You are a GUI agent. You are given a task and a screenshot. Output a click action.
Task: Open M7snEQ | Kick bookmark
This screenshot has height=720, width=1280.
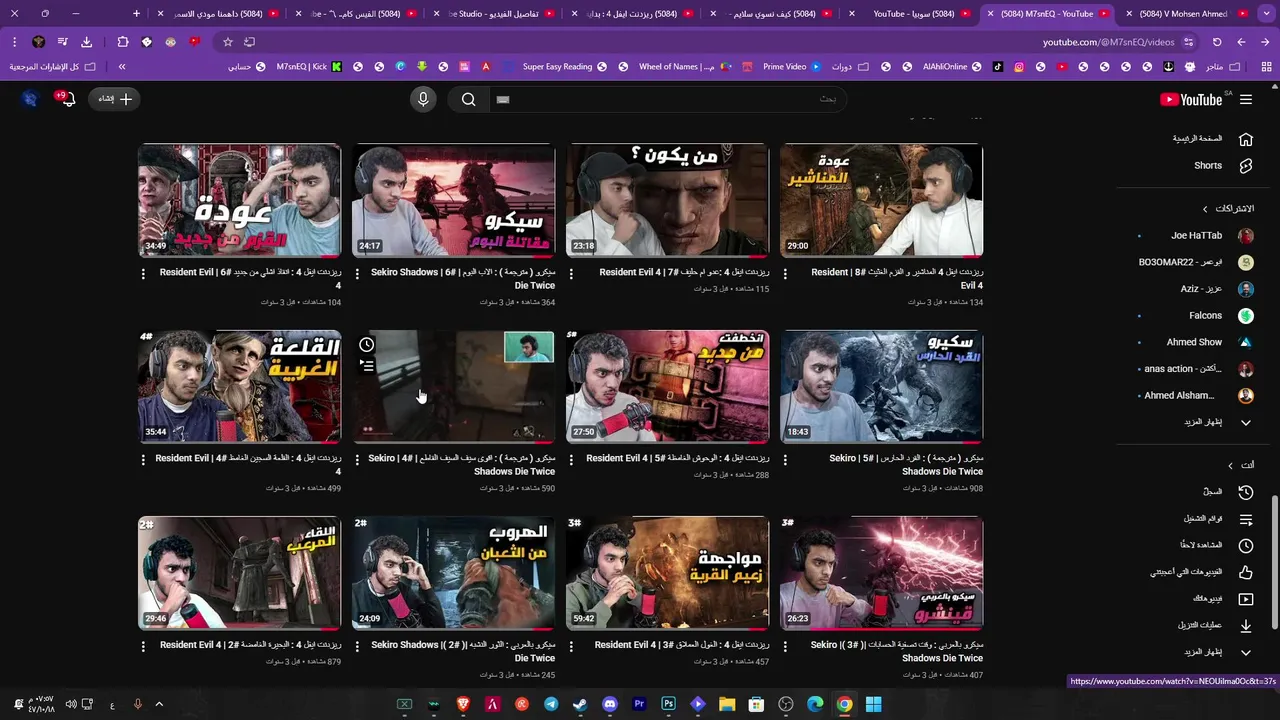[309, 67]
